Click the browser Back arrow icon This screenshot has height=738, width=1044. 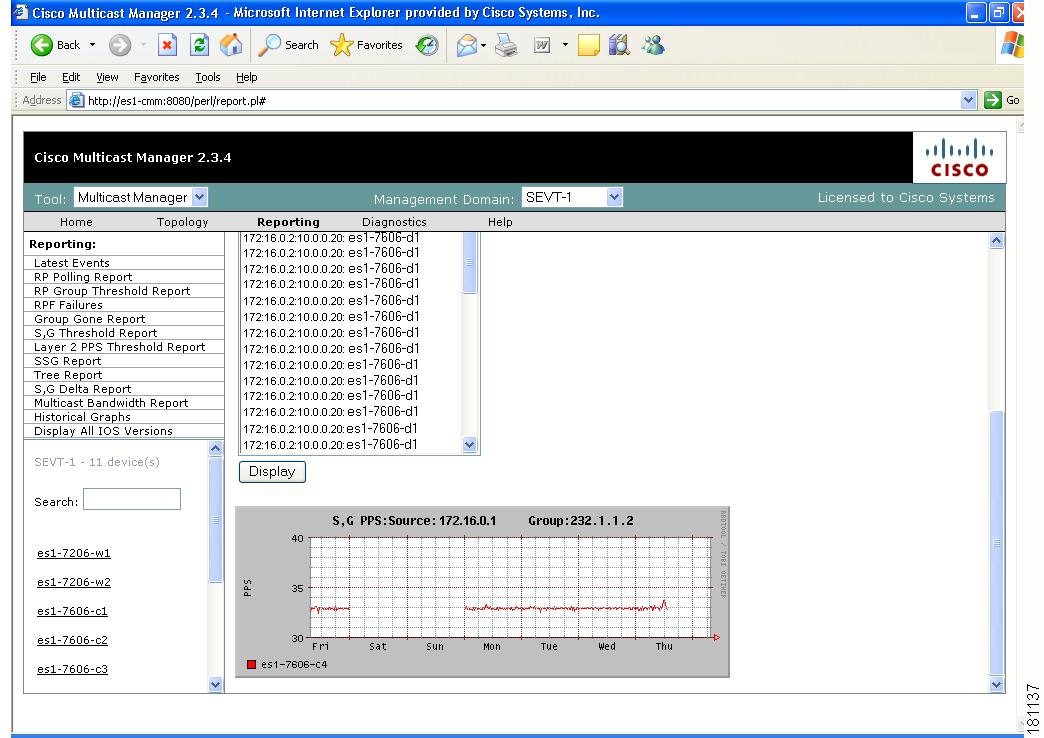[41, 45]
